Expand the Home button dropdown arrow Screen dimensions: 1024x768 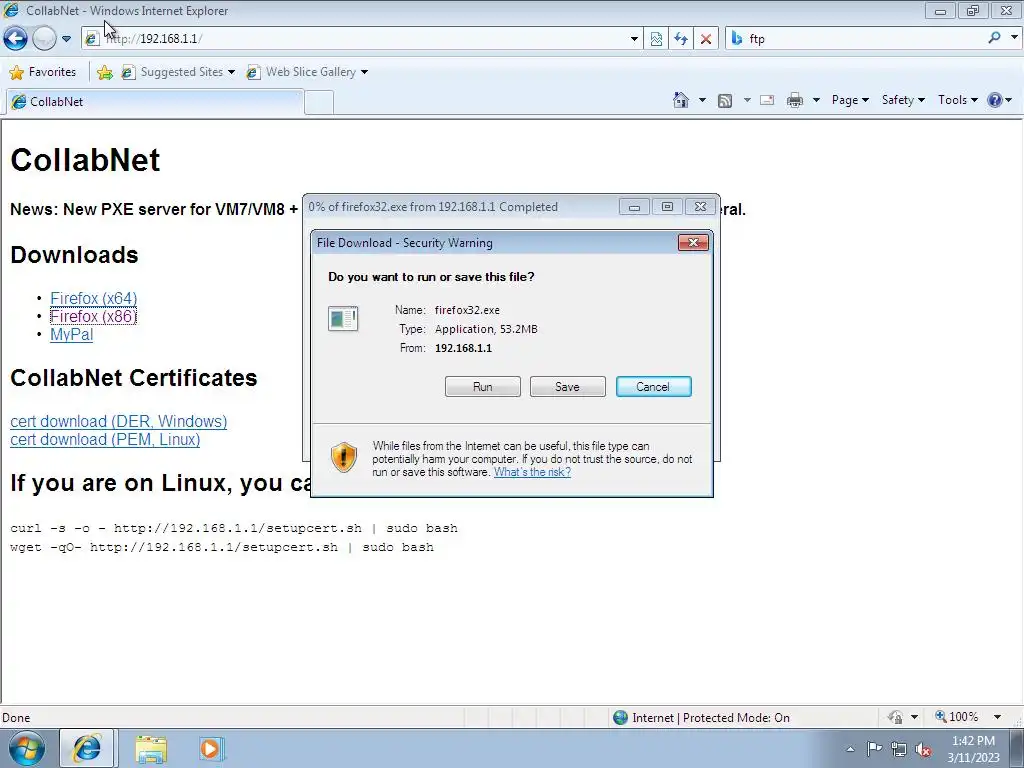(x=702, y=100)
